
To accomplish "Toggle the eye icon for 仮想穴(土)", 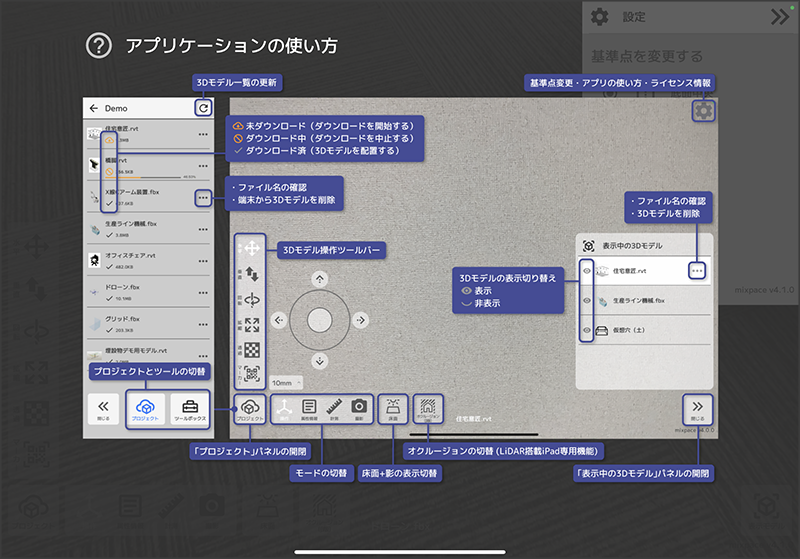I will click(587, 329).
